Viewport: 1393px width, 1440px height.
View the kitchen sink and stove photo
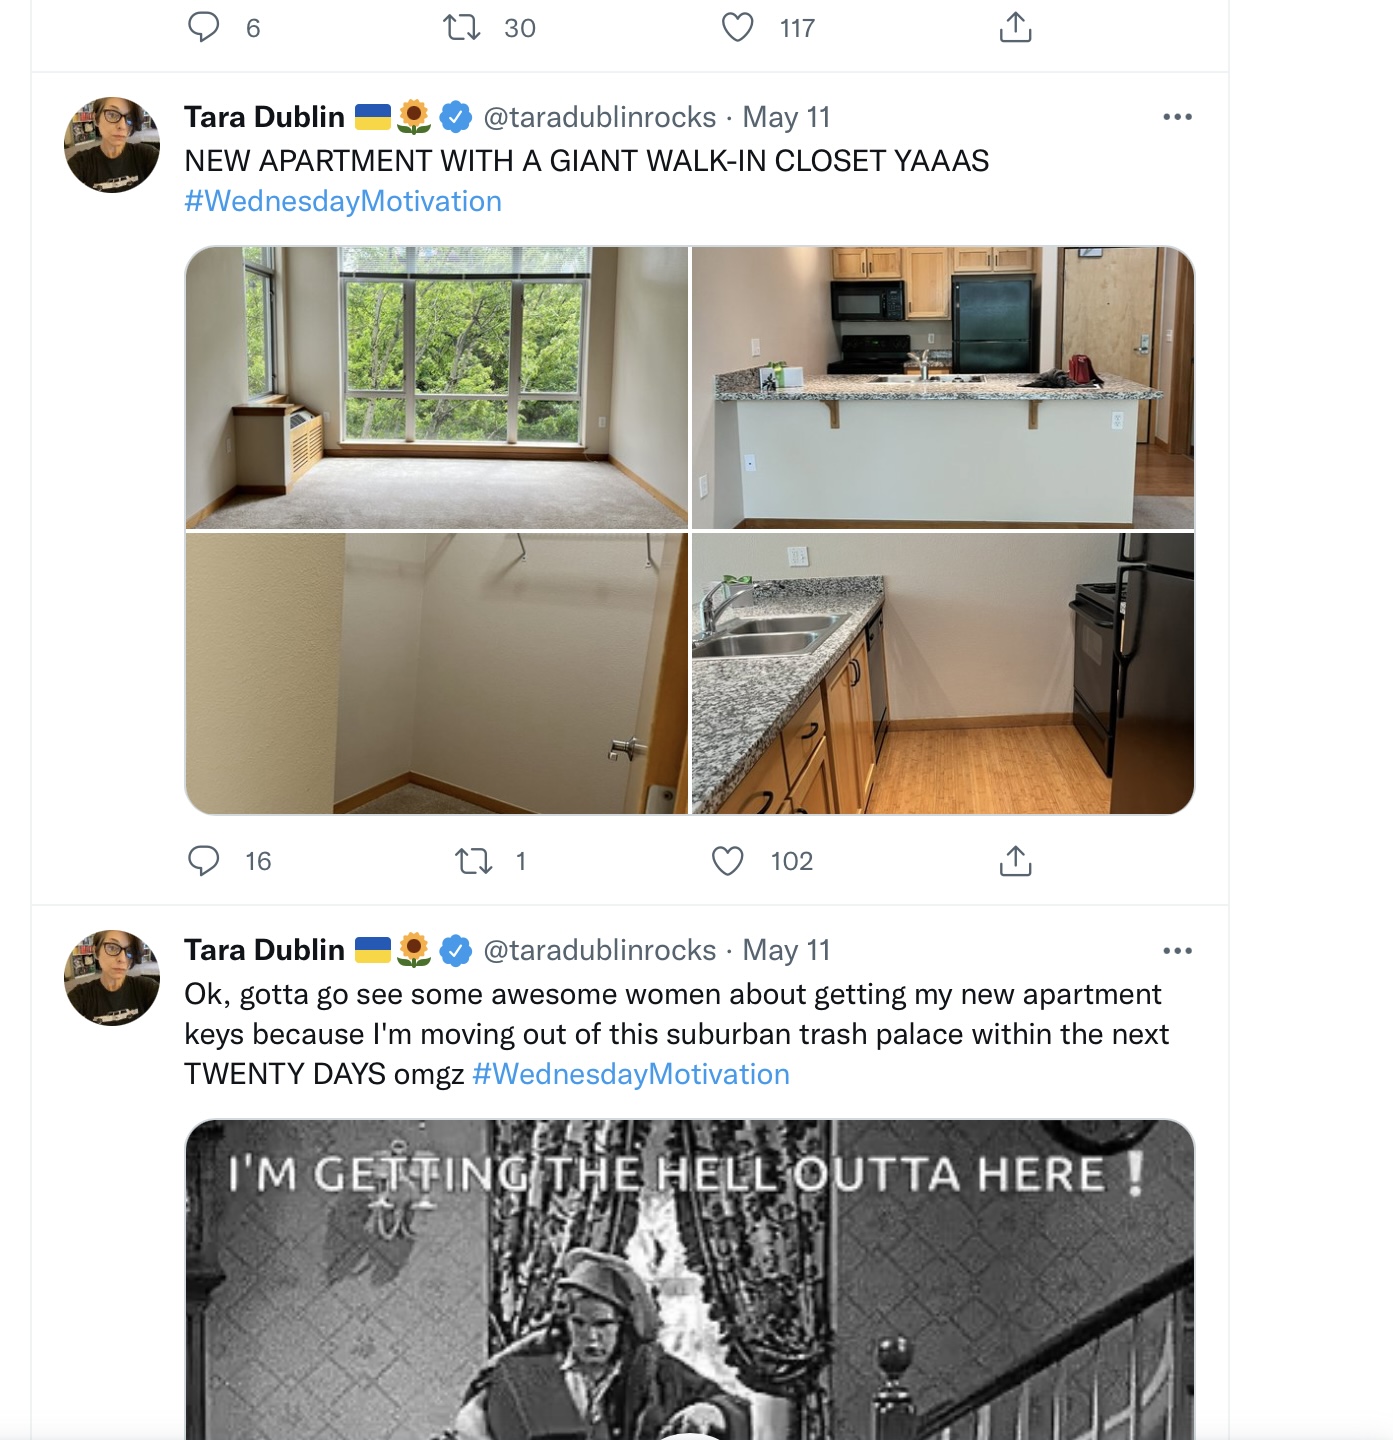click(x=943, y=673)
